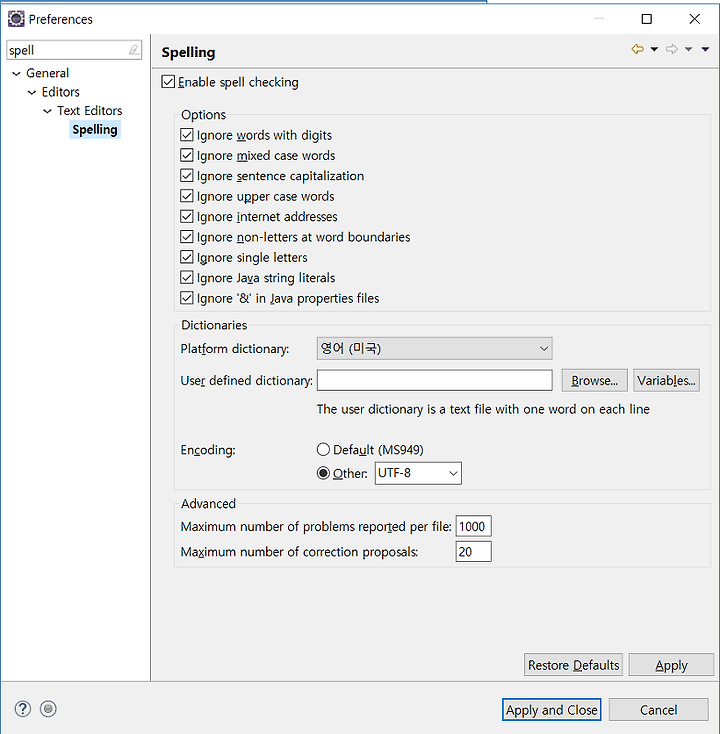The height and width of the screenshot is (734, 720).
Task: Open the Platform dictionary dropdown
Action: [434, 349]
